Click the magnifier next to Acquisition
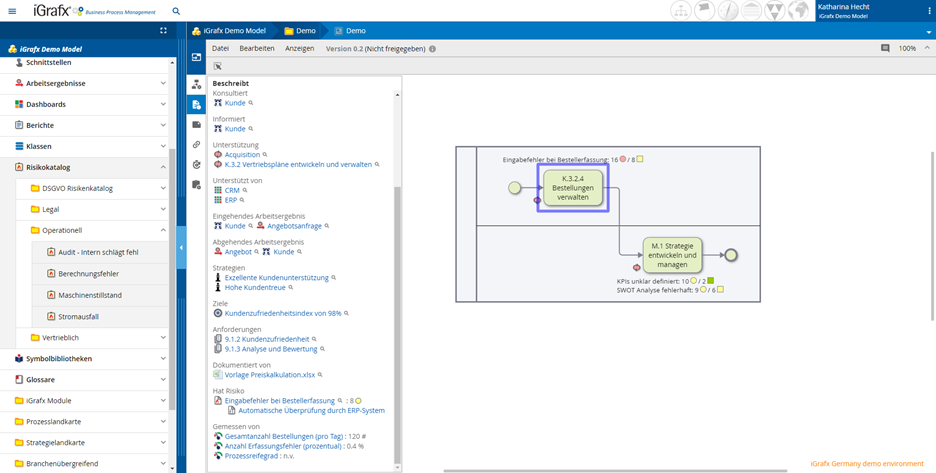The width and height of the screenshot is (936, 473). 265,155
